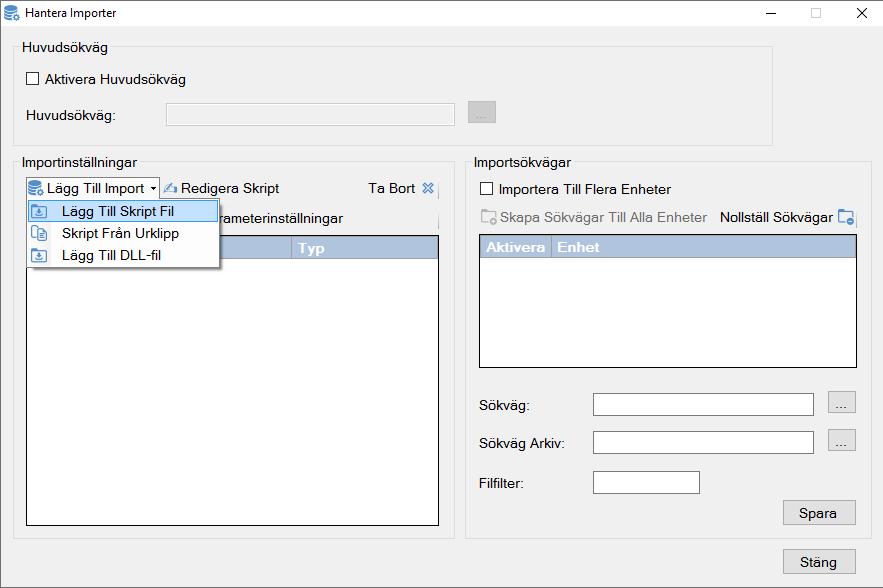Click the Typ column header

[364, 248]
